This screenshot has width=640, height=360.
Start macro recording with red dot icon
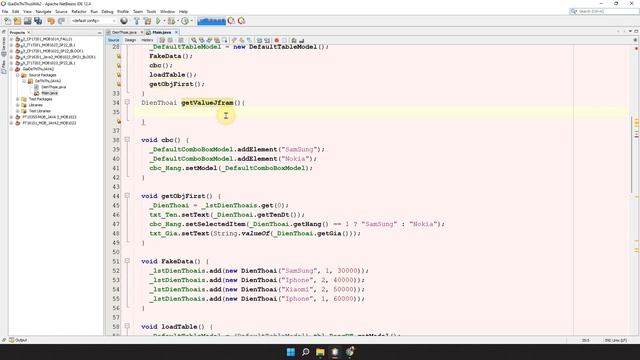pos(276,40)
